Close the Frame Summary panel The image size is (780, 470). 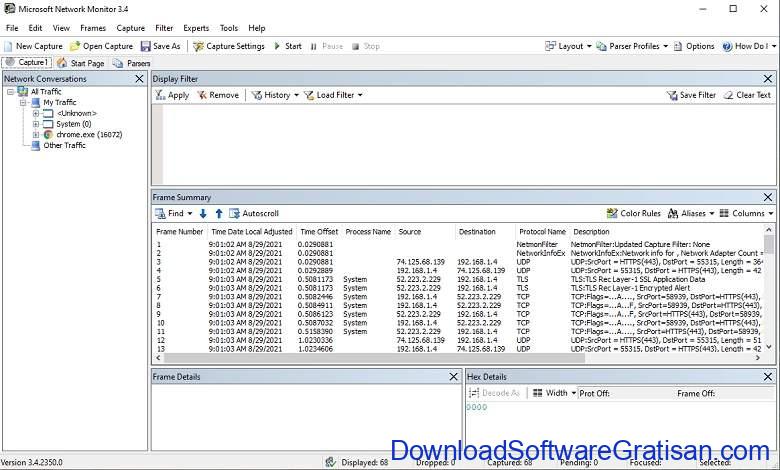(768, 197)
